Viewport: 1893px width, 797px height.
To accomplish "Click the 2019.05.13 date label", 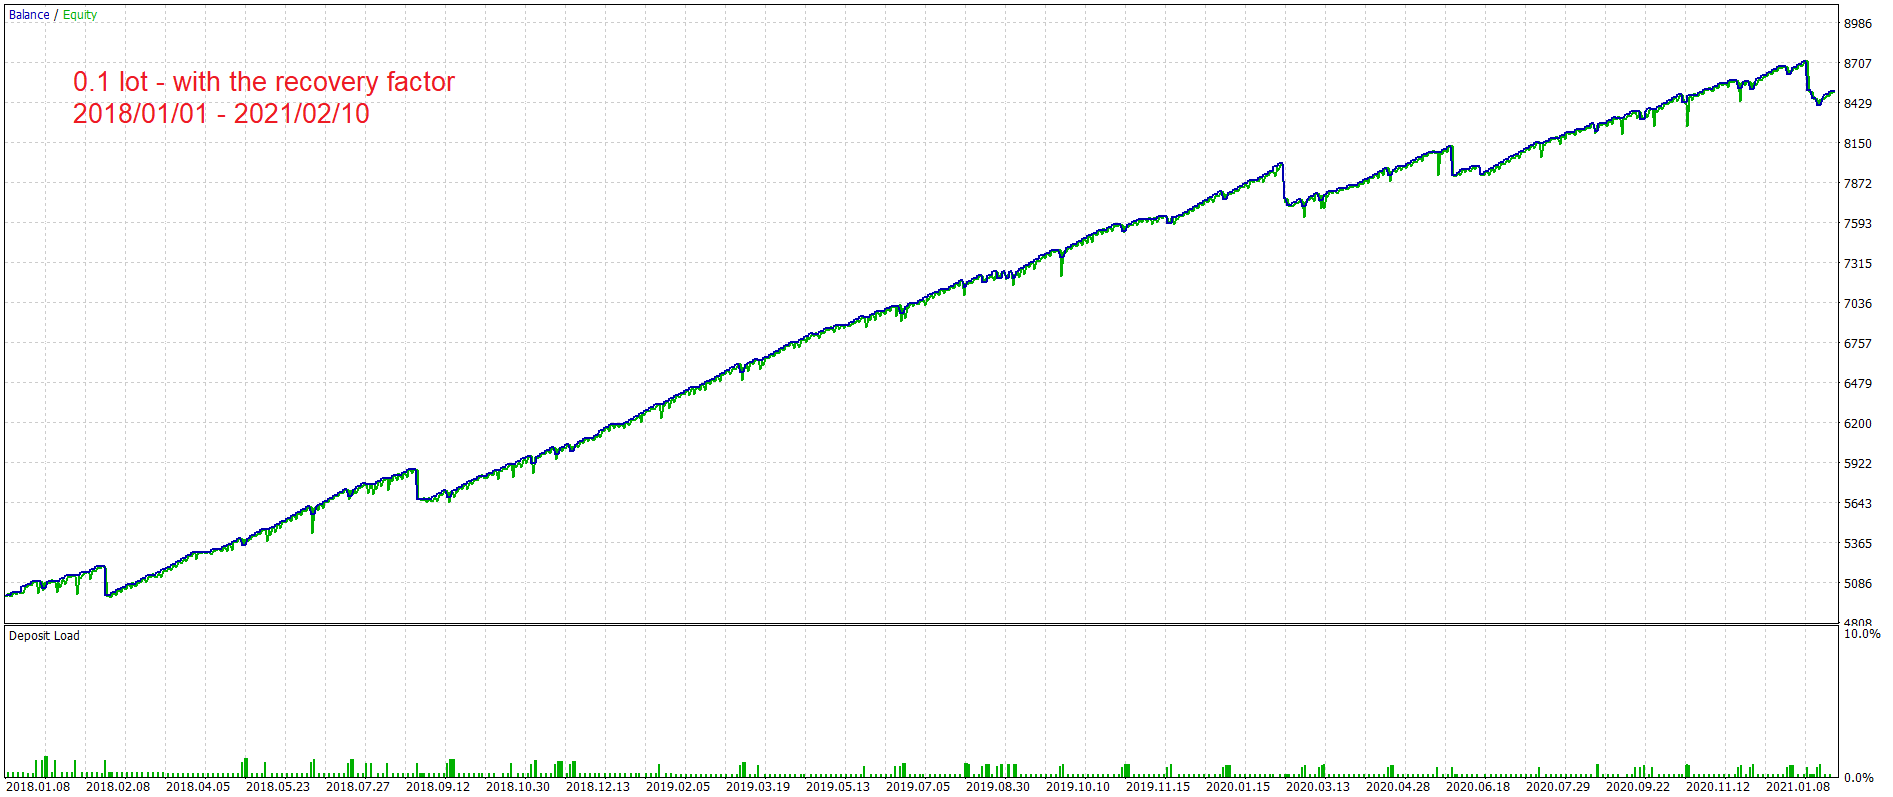I will point(838,787).
